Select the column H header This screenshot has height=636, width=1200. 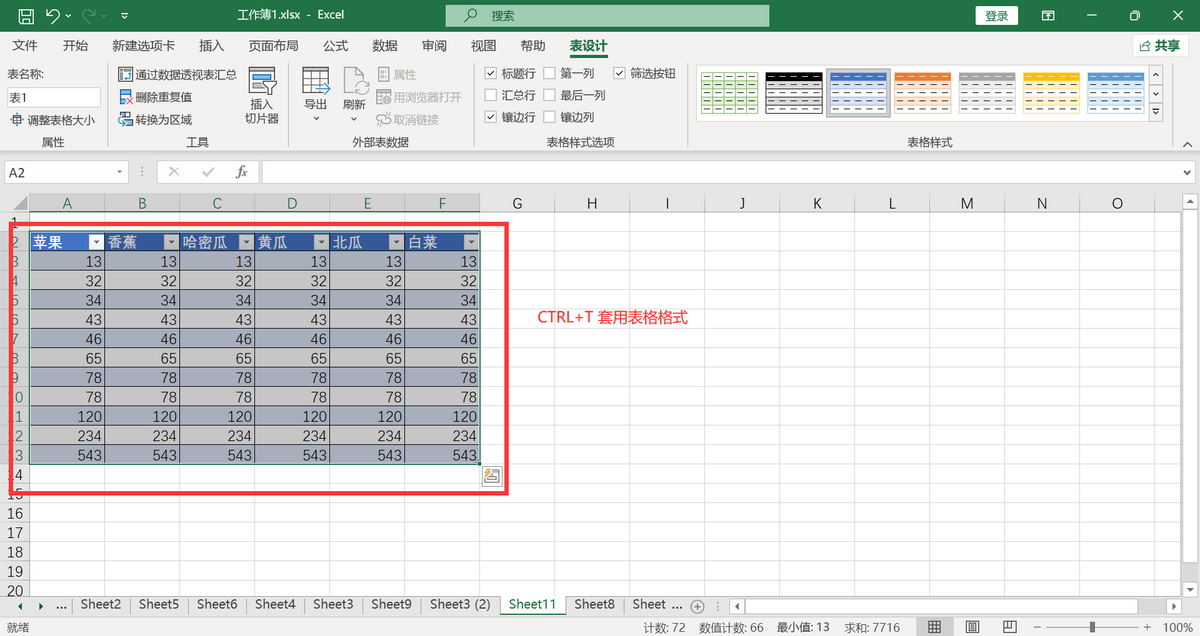click(x=592, y=203)
